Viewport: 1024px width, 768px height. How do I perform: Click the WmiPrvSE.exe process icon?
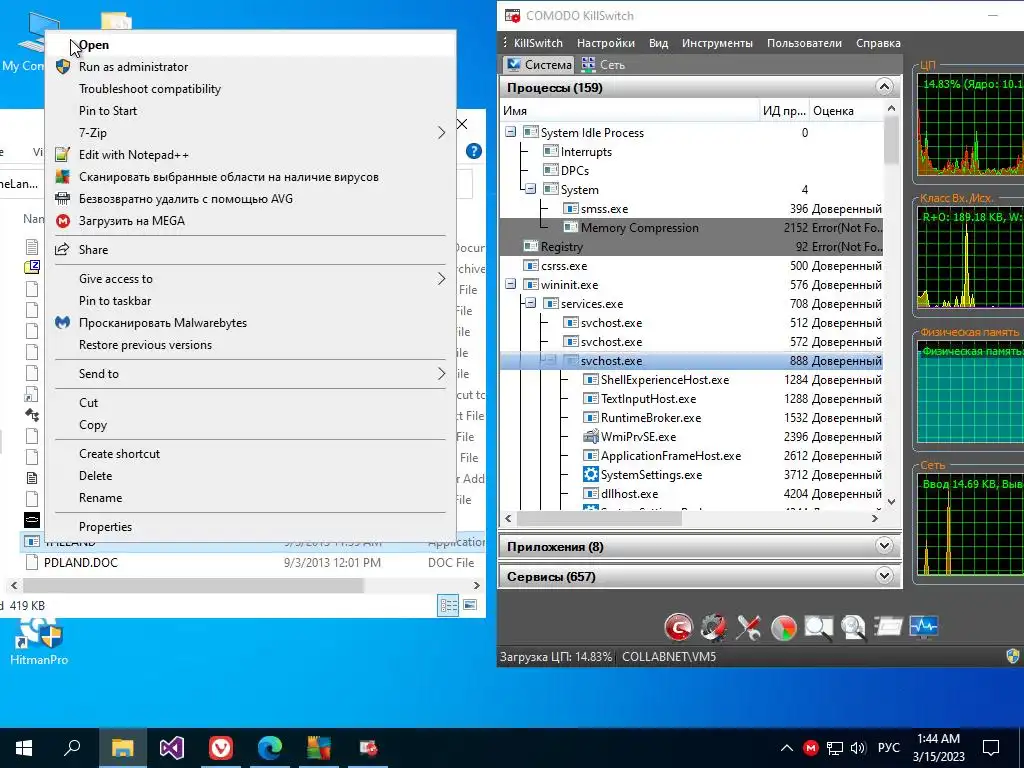click(590, 436)
